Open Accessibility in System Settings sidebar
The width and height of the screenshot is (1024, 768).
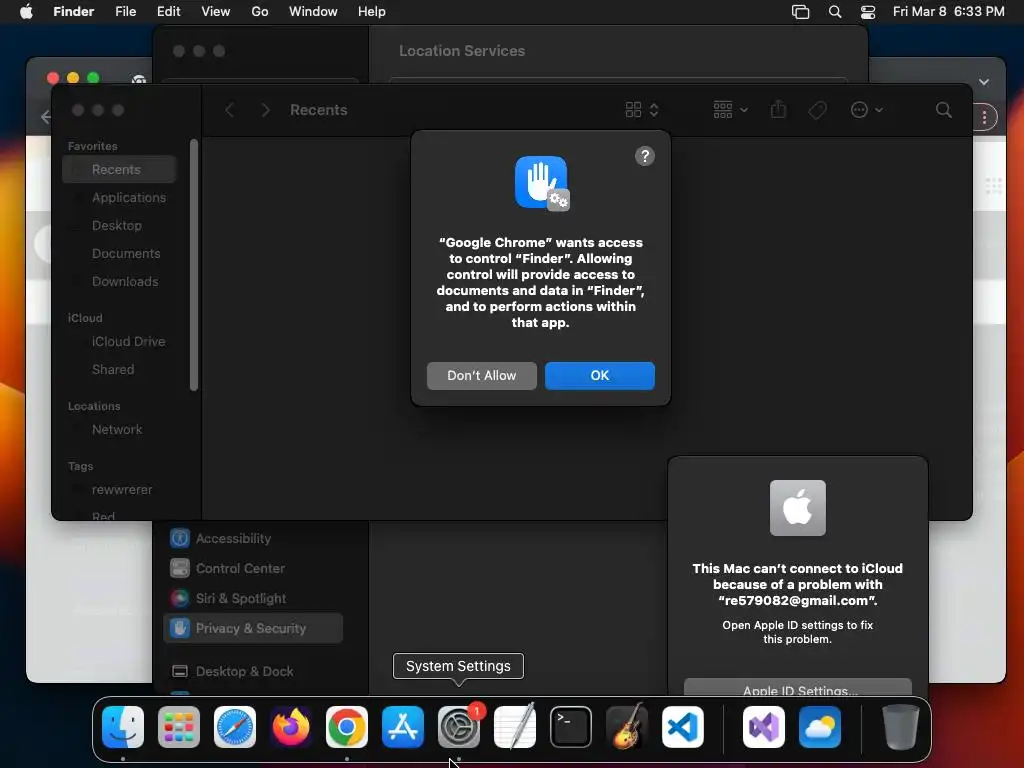pos(253,538)
